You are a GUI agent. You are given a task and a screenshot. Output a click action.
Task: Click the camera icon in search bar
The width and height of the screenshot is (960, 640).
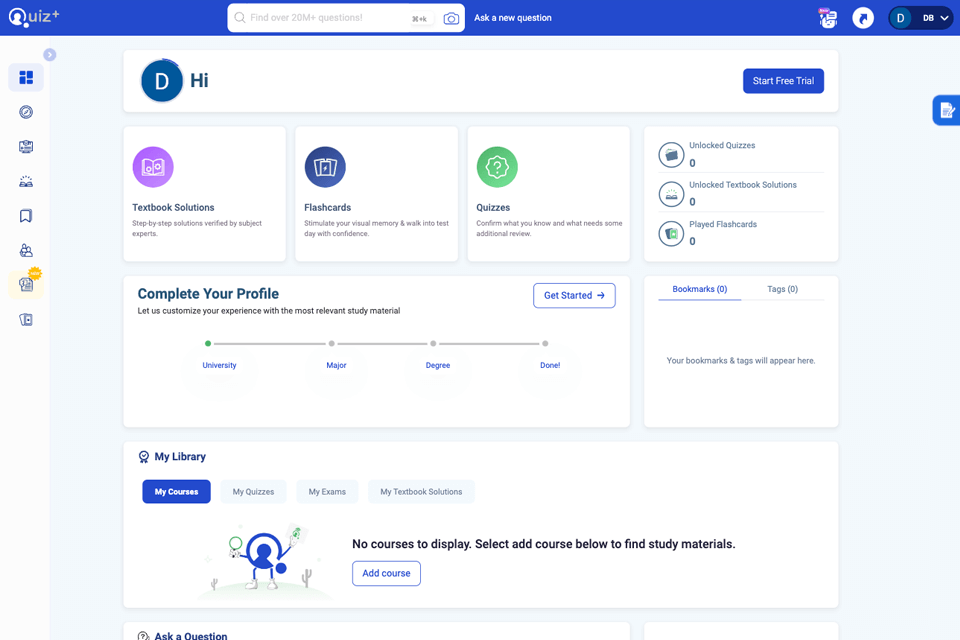(451, 18)
